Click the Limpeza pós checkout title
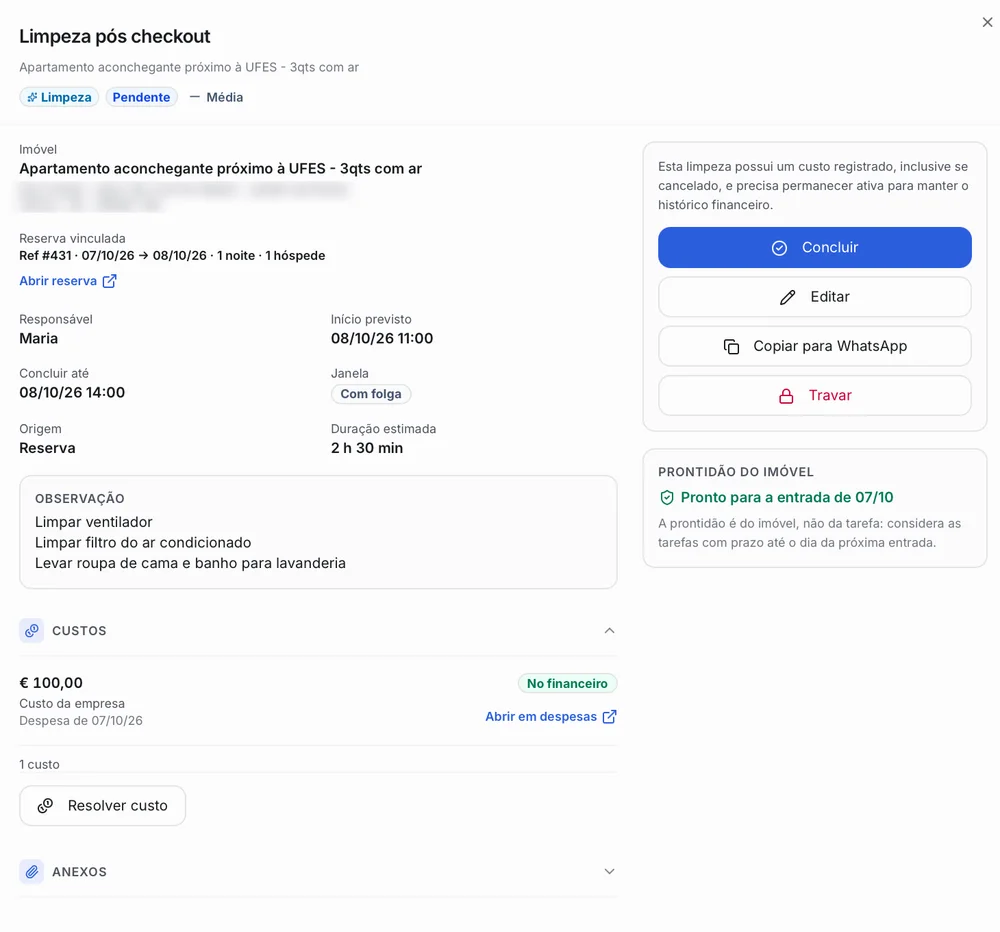Screen dimensions: 1000x932 [x=115, y=36]
